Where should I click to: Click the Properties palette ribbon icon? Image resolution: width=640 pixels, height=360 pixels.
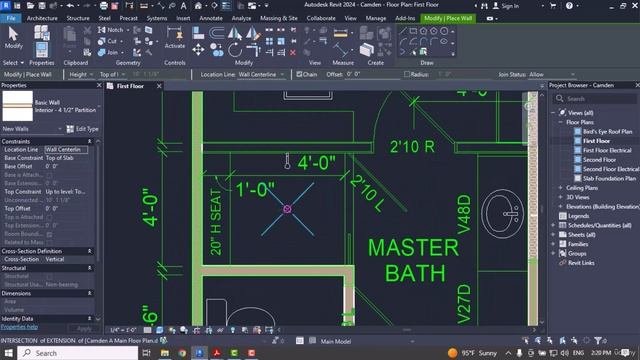click(42, 50)
